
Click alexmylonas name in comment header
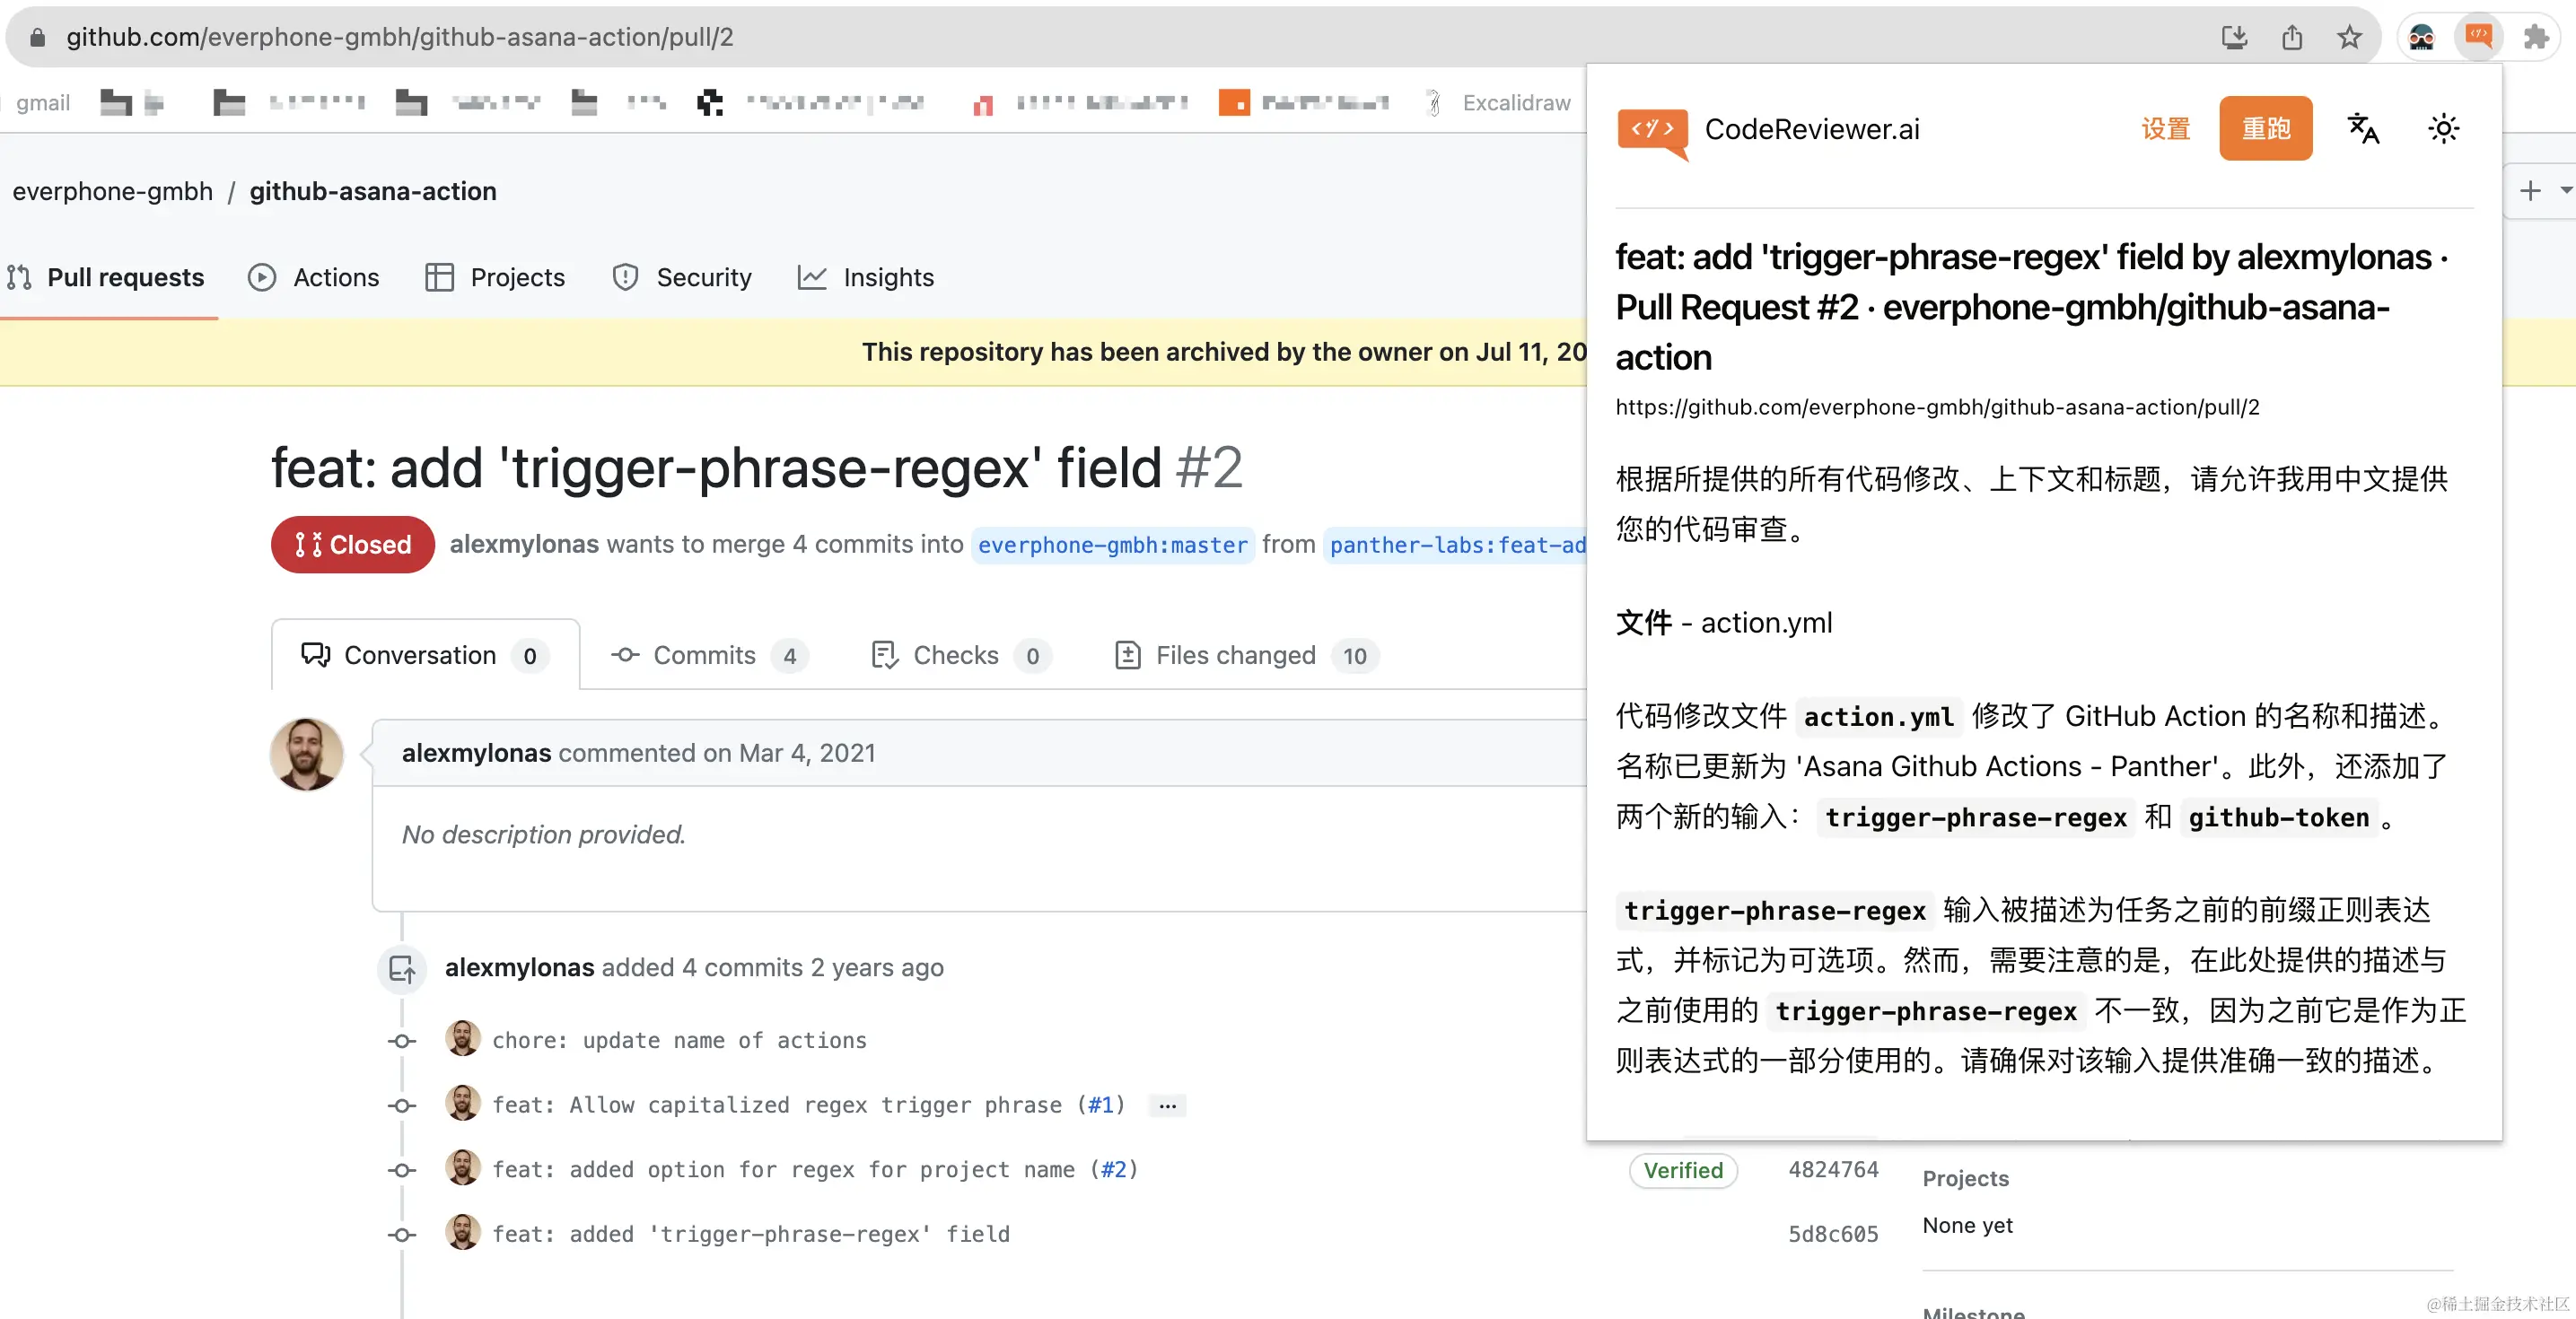476,753
